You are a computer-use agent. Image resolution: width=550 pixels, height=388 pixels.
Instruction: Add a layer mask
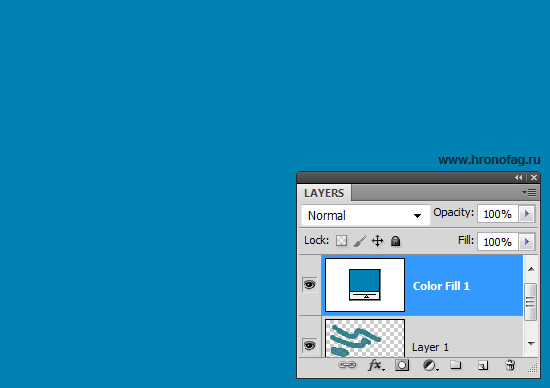point(402,365)
